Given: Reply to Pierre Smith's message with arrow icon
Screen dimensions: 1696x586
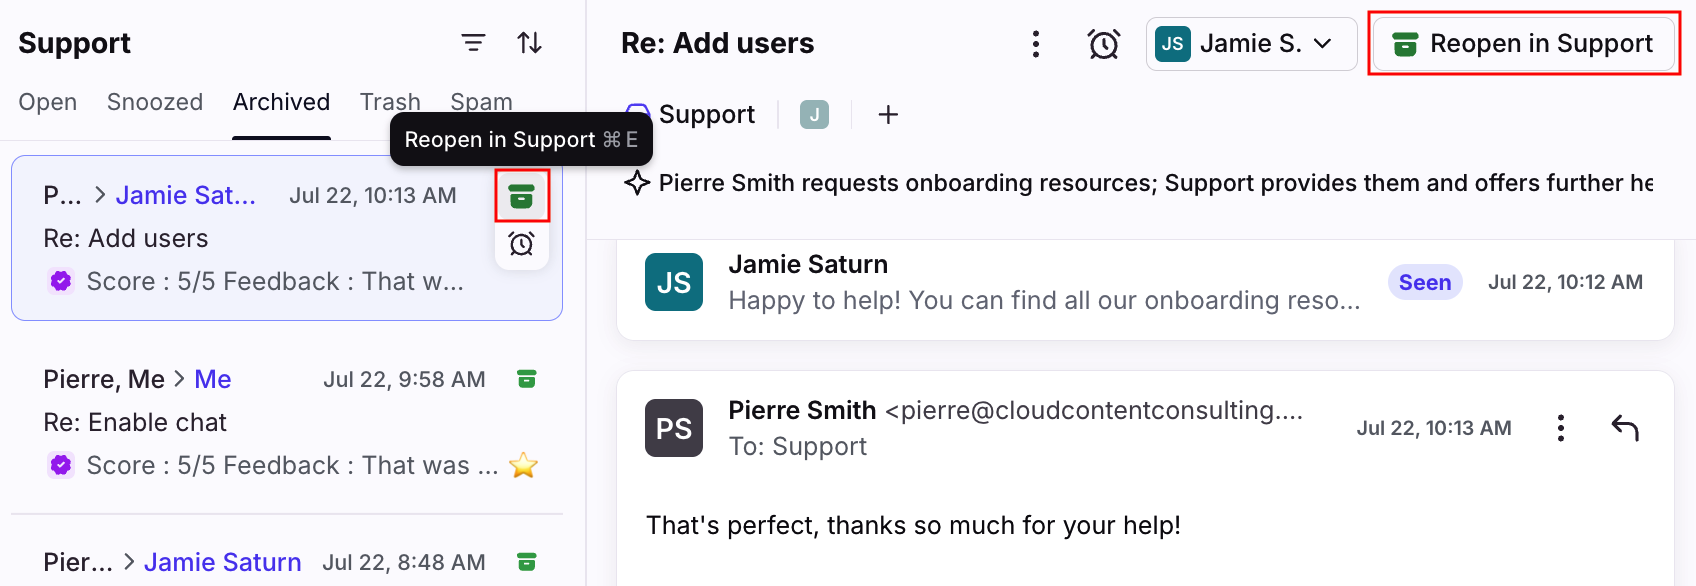Looking at the screenshot, I should coord(1625,428).
